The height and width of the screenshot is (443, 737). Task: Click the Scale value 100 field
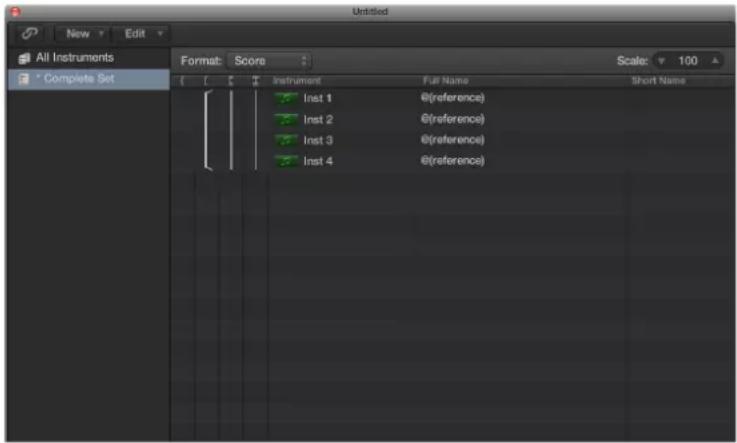(x=688, y=61)
